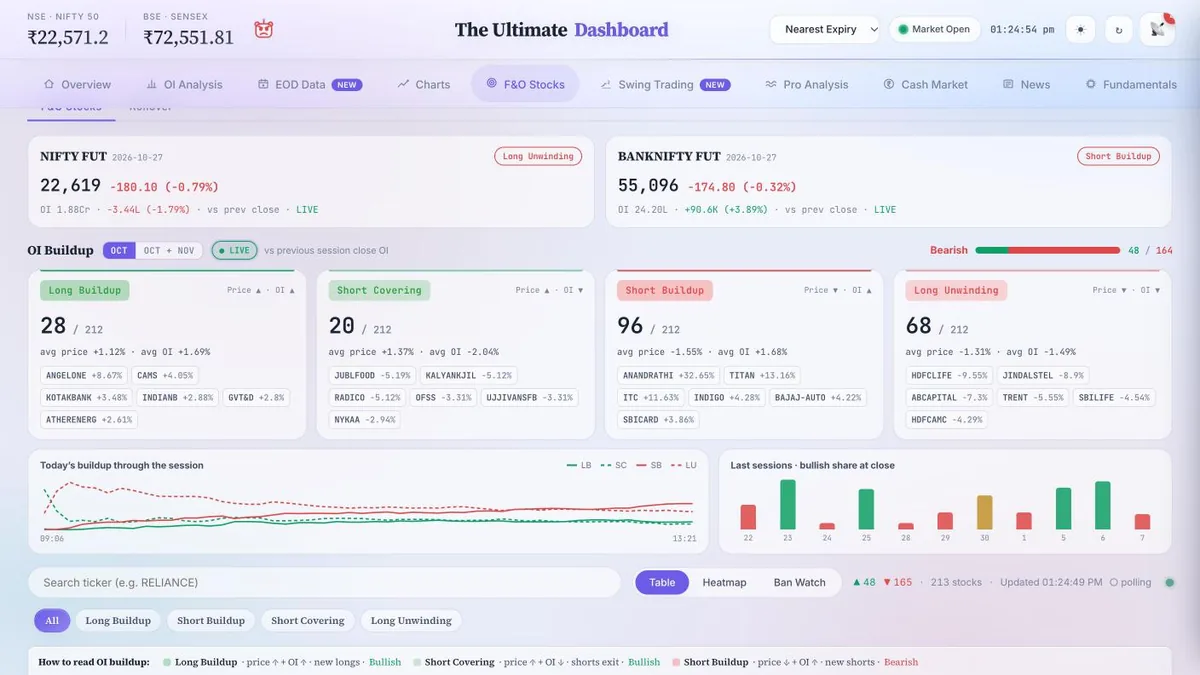Viewport: 1200px width, 675px height.
Task: Open the JUBLFOOD -5.19% stock chip
Action: (x=373, y=375)
